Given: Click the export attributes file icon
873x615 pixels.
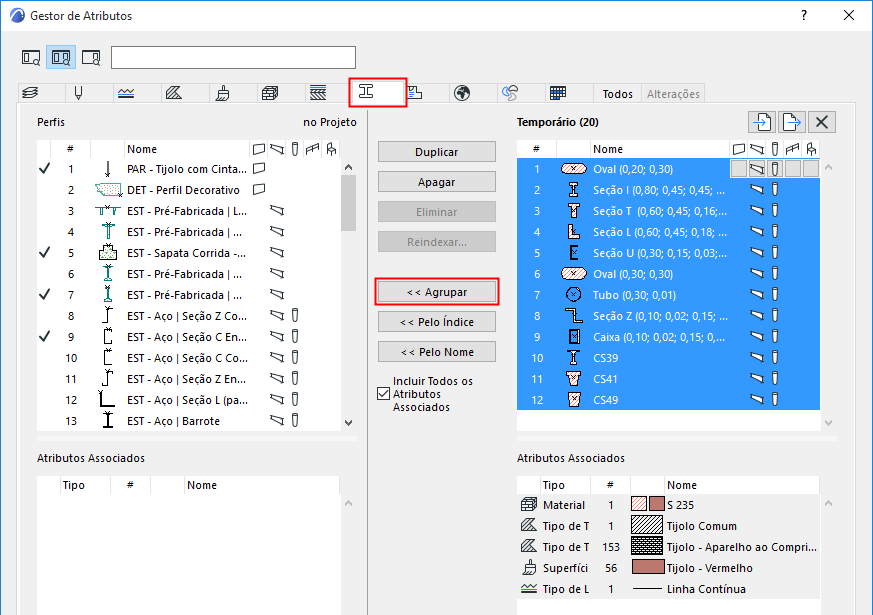Looking at the screenshot, I should click(x=792, y=122).
